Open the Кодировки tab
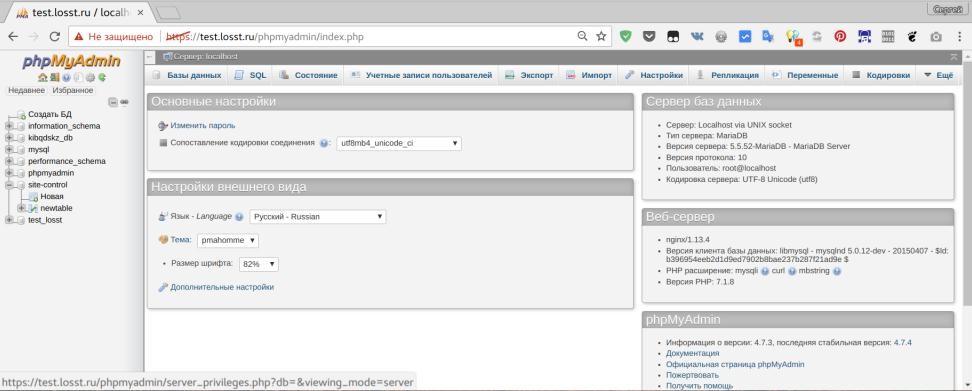 (x=881, y=75)
